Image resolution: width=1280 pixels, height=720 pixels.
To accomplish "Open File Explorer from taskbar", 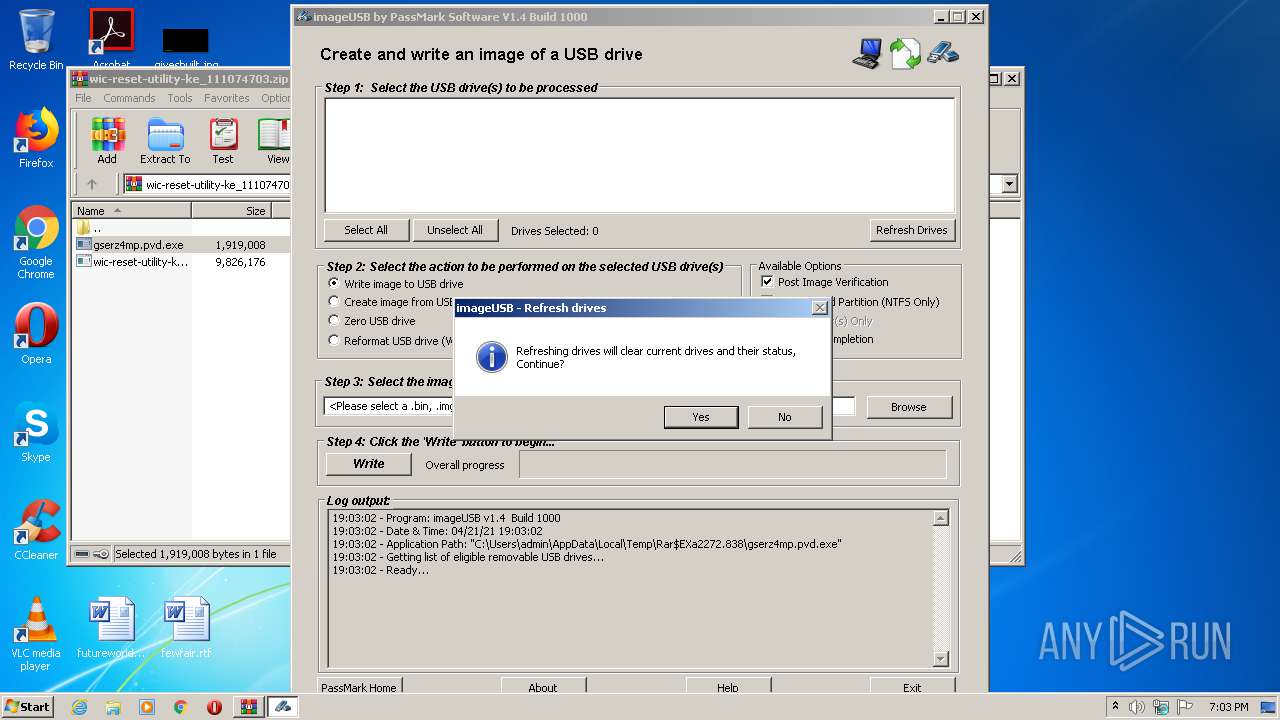I will click(x=113, y=707).
